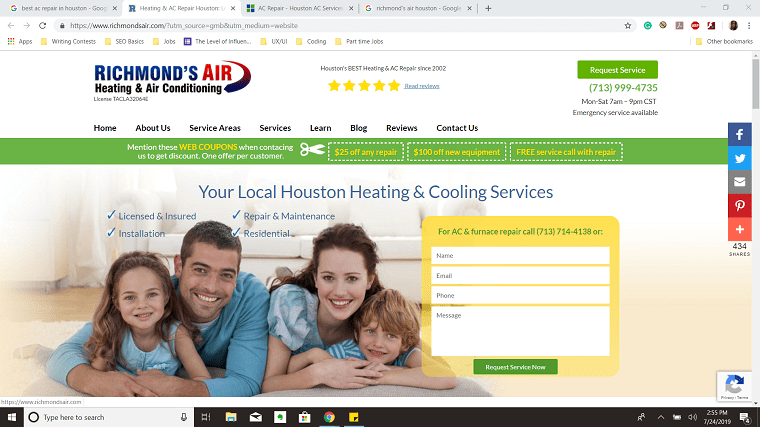Open UX/UI bookmark folder
760x427 pixels.
[x=274, y=42]
